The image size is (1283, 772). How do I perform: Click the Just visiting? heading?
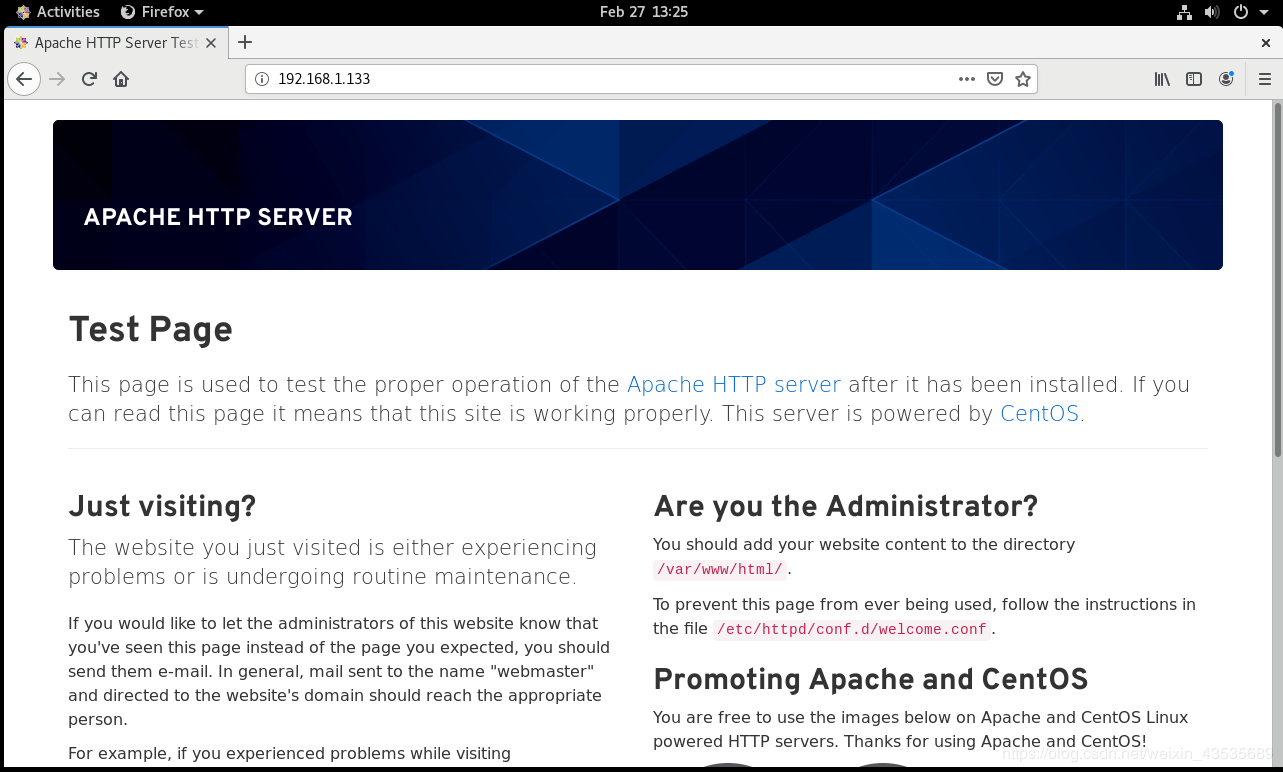[x=162, y=506]
